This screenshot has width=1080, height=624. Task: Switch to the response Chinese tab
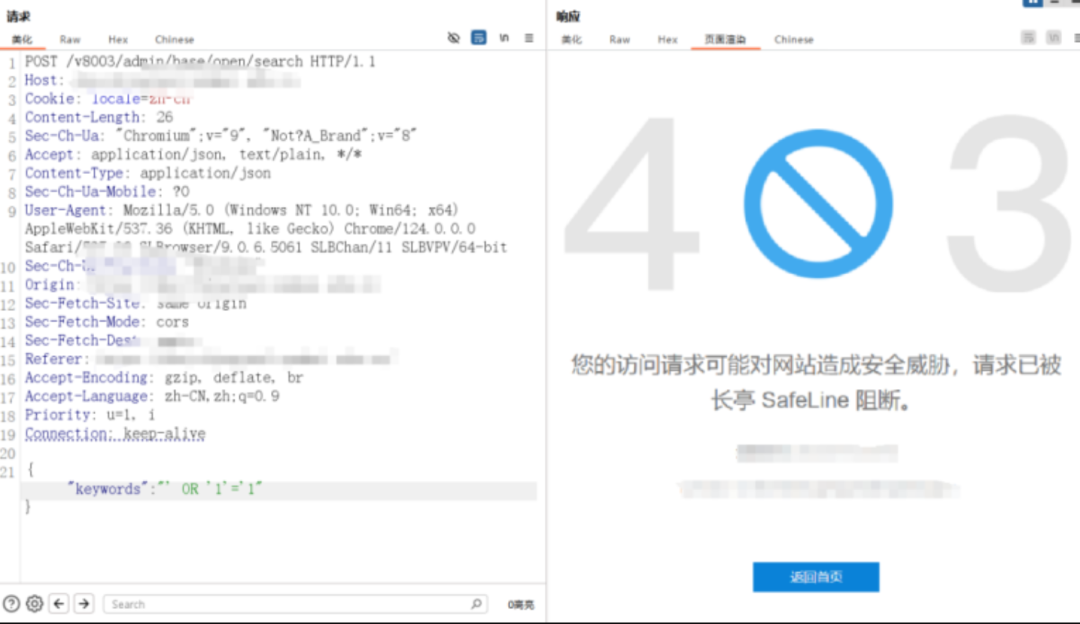point(793,39)
